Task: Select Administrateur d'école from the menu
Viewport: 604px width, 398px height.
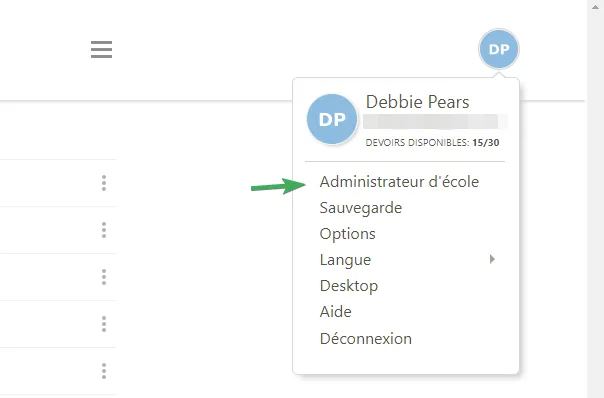Action: click(x=399, y=182)
